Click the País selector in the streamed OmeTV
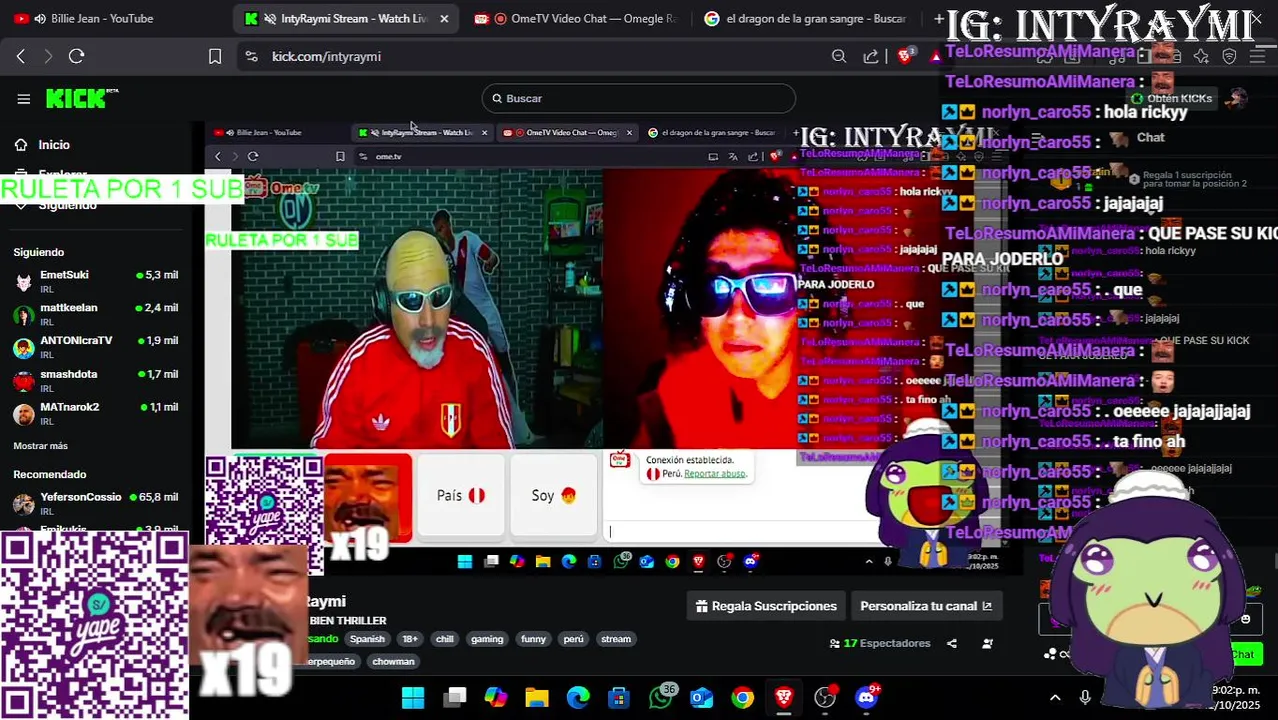The width and height of the screenshot is (1278, 720). (461, 495)
